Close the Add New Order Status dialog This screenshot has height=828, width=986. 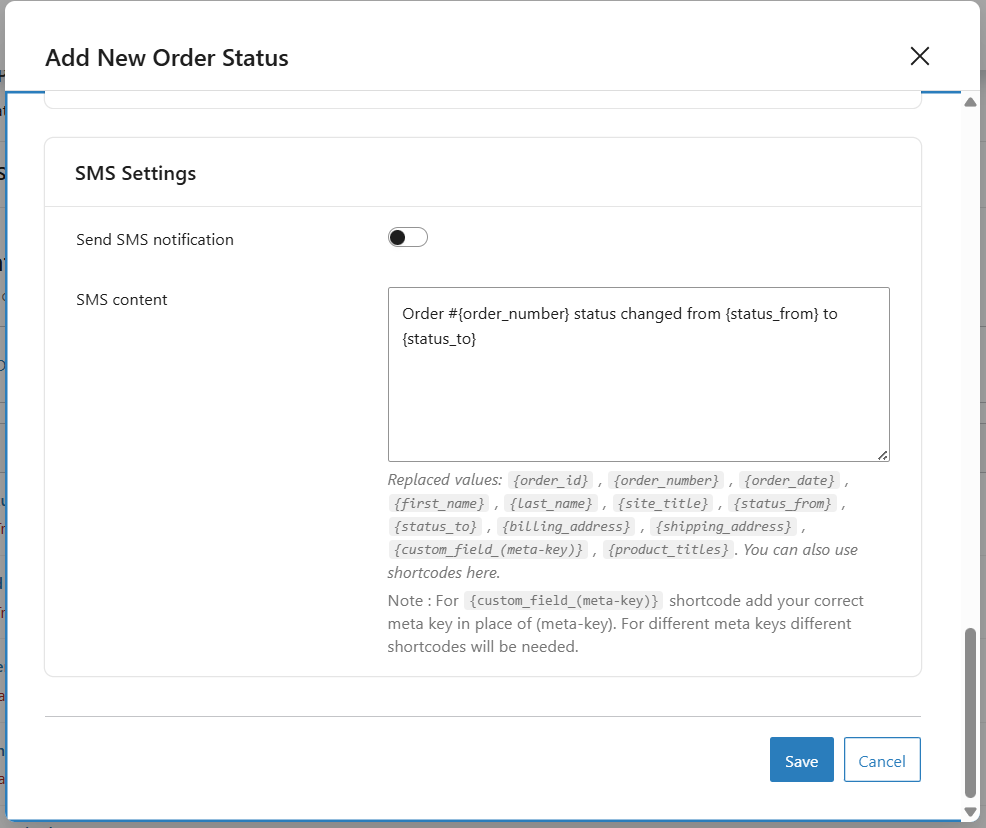920,56
